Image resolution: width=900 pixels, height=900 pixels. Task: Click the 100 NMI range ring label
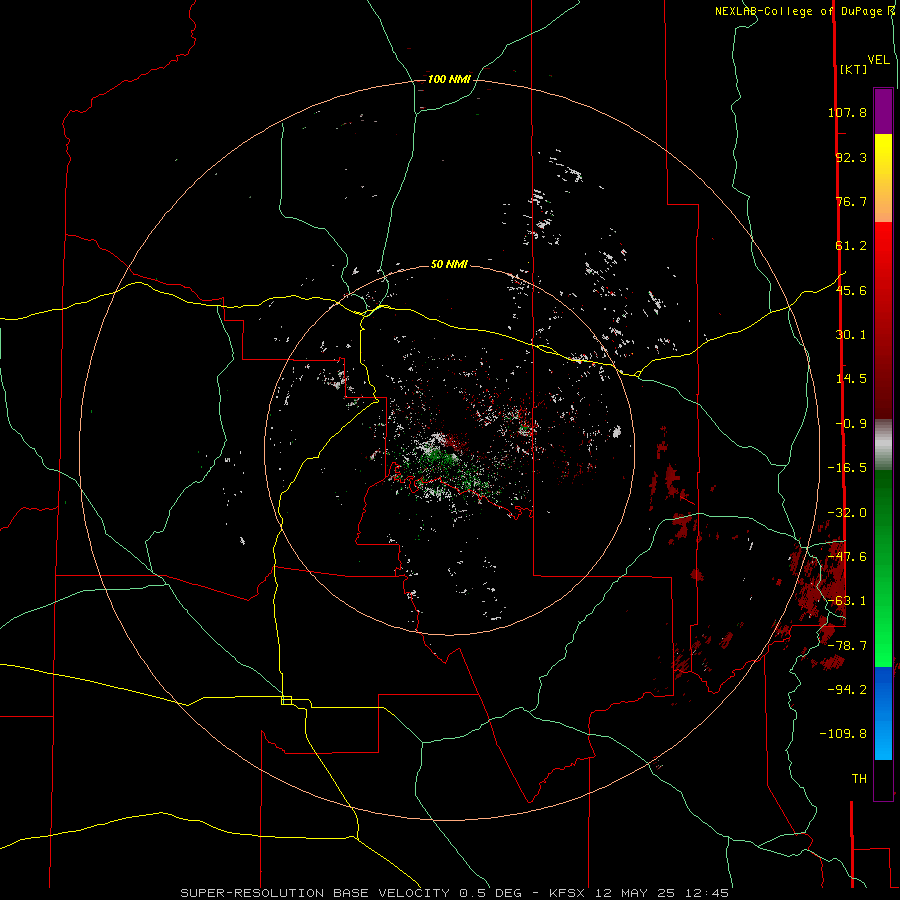449,79
